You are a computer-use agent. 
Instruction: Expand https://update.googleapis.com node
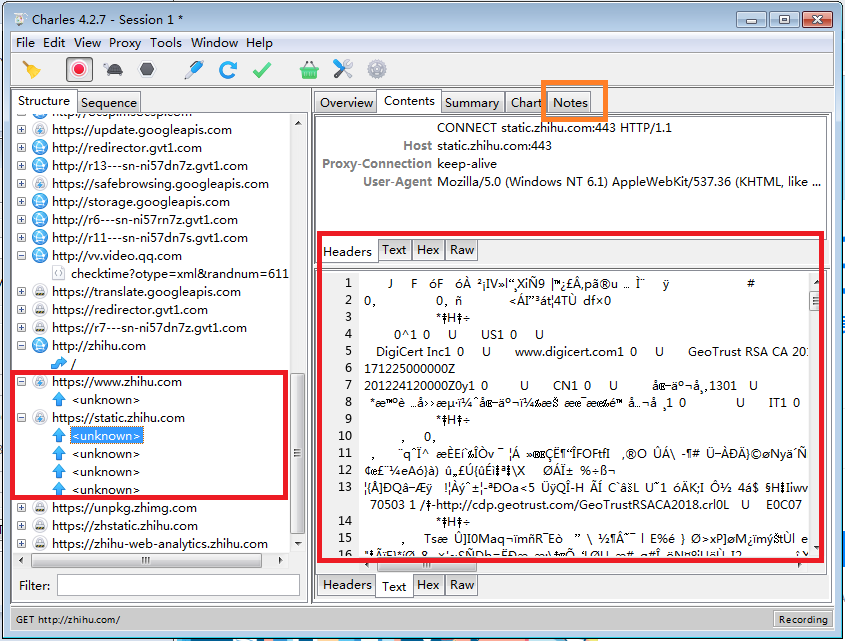(x=22, y=129)
